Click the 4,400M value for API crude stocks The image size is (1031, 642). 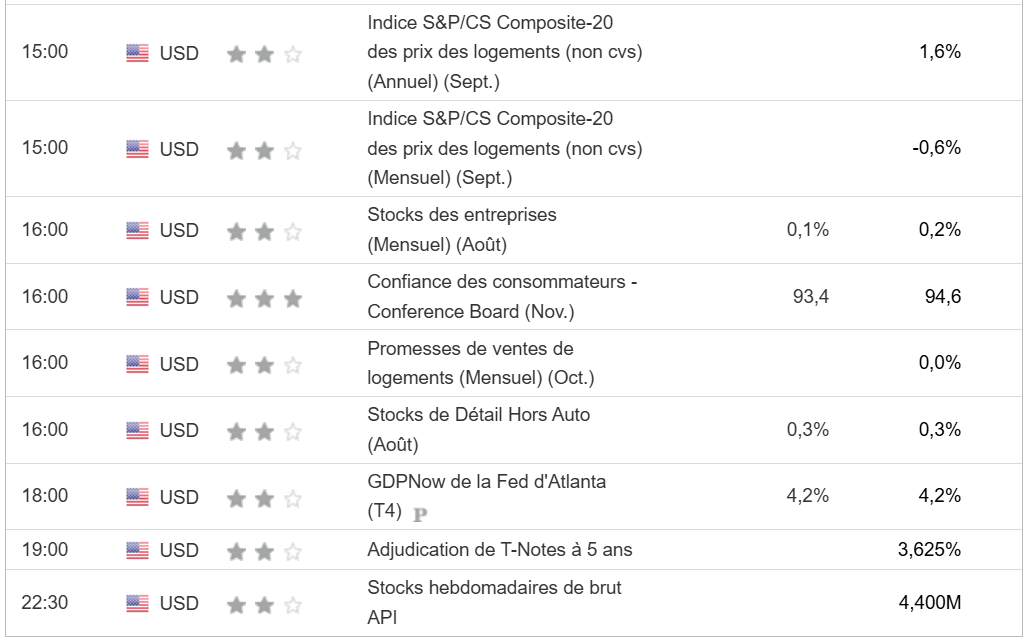pos(931,603)
